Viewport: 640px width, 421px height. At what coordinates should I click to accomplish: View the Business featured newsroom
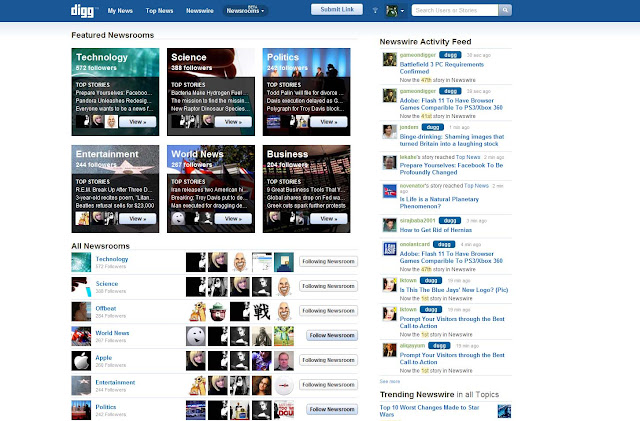329,219
